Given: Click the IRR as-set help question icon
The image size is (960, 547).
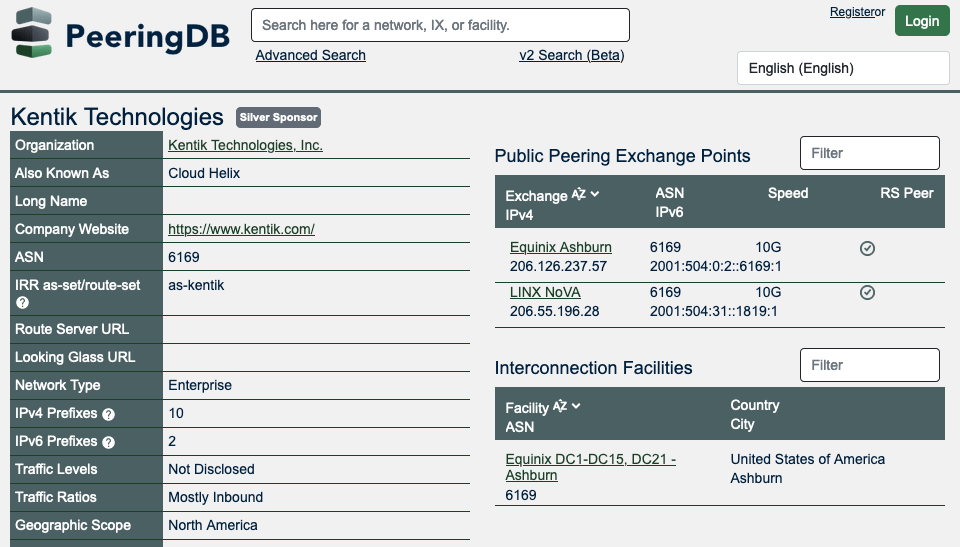Looking at the screenshot, I should pyautogui.click(x=22, y=303).
